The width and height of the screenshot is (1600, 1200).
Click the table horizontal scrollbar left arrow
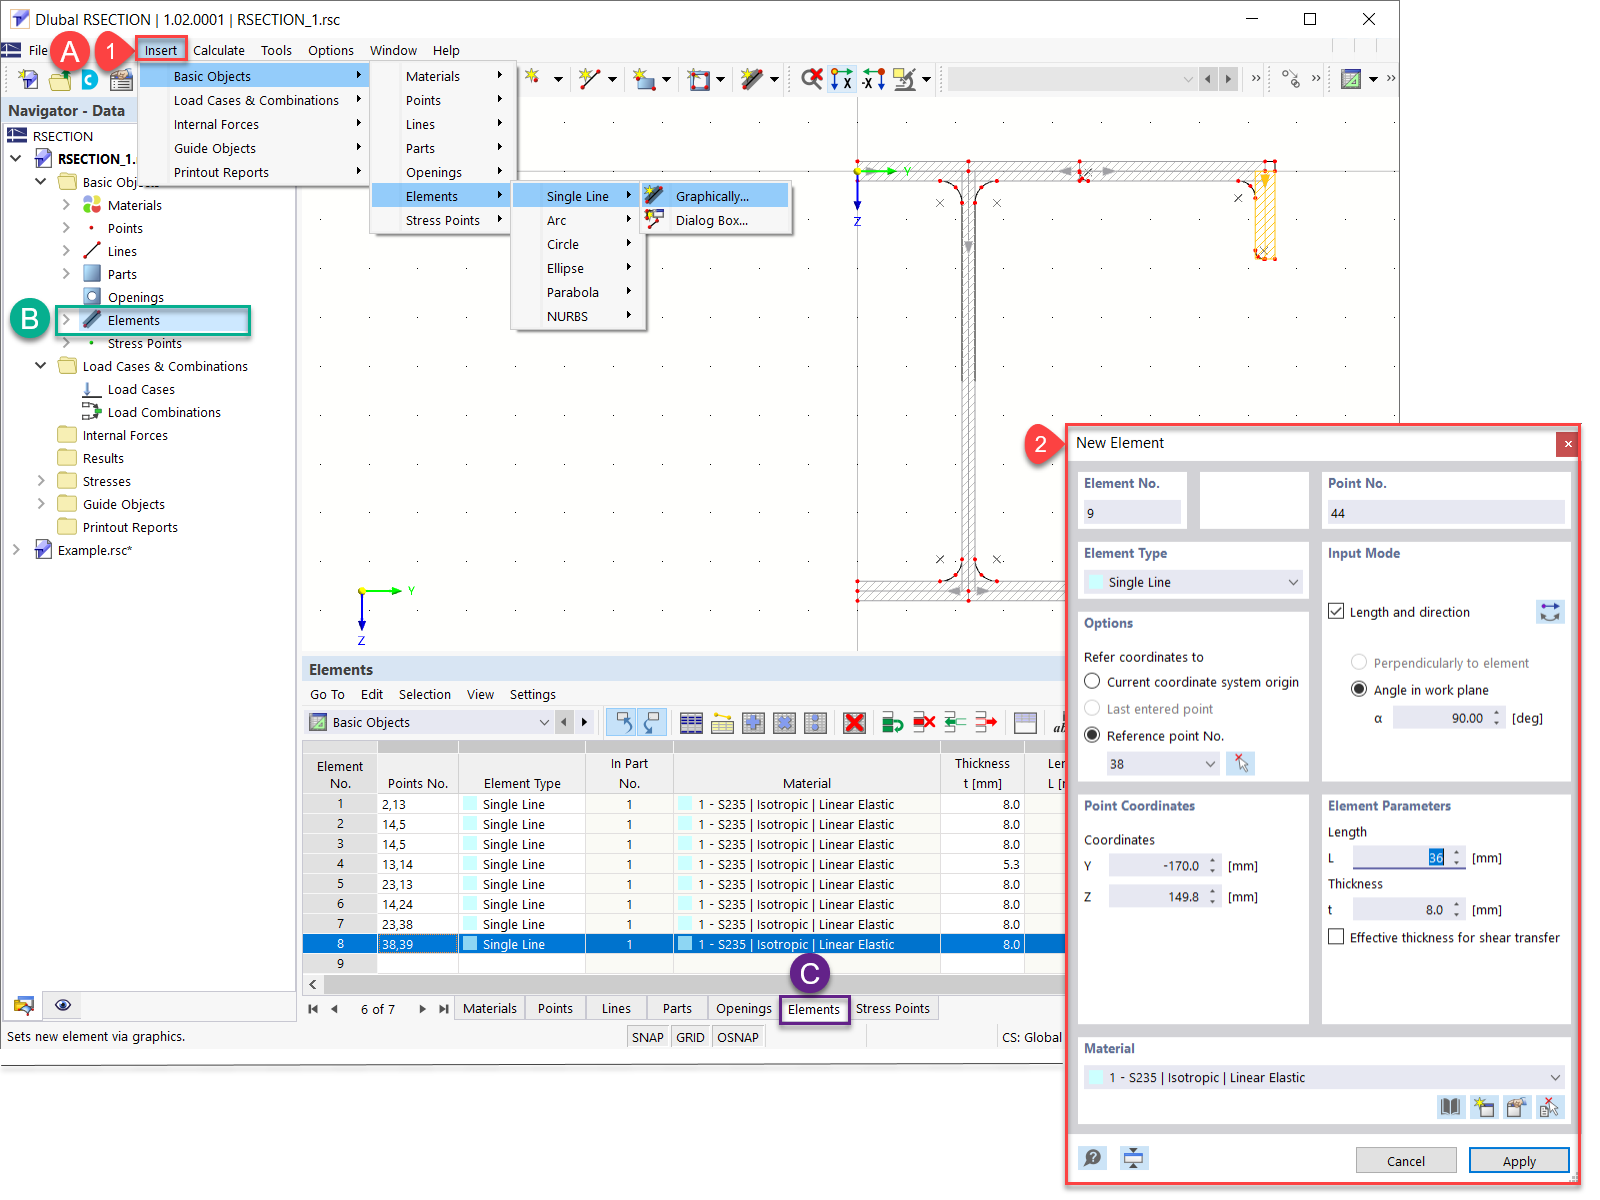pyautogui.click(x=313, y=985)
